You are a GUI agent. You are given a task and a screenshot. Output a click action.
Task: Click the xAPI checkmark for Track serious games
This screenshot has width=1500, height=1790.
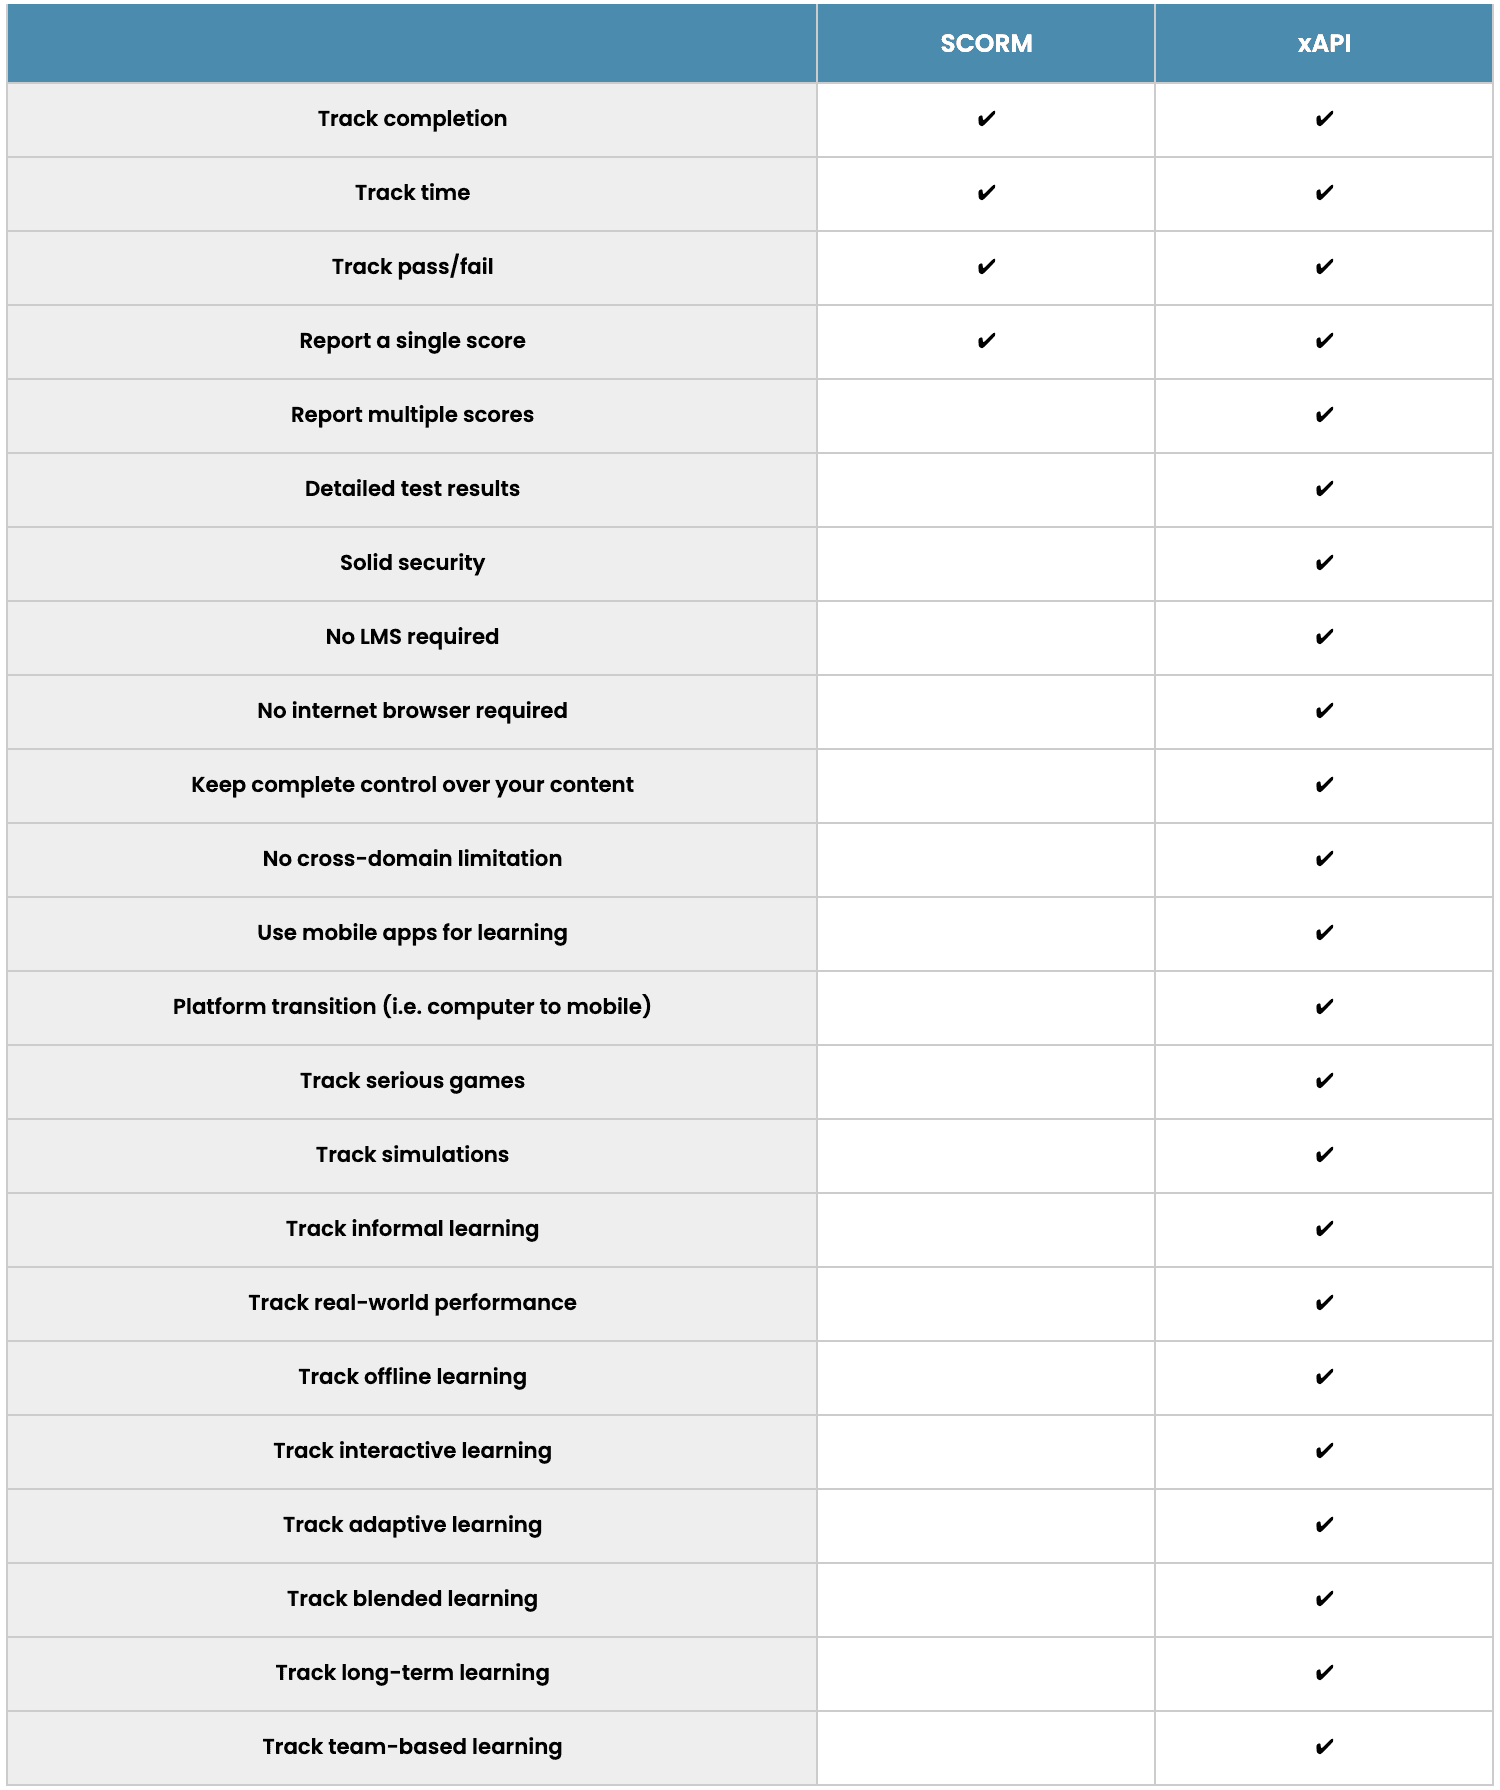click(1324, 1081)
